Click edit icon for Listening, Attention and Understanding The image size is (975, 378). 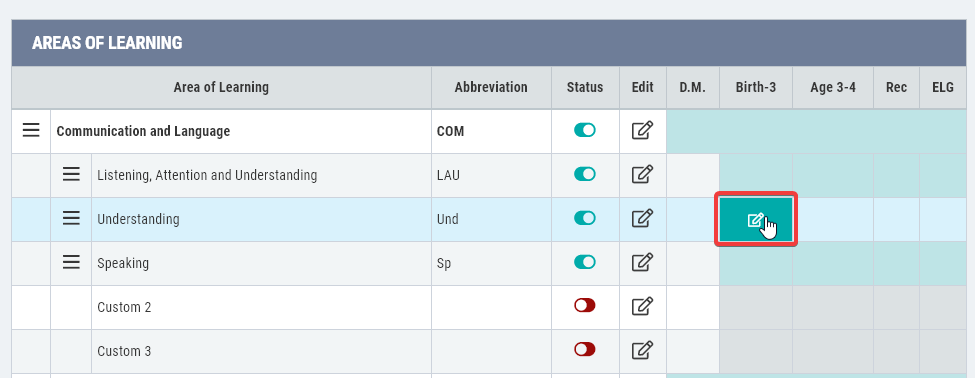642,175
